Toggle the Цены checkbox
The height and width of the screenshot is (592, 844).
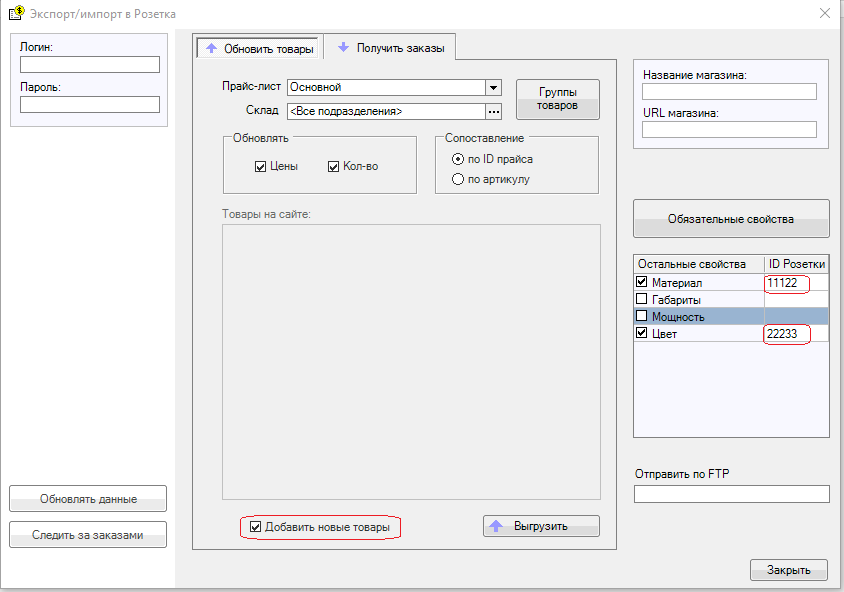[x=260, y=167]
